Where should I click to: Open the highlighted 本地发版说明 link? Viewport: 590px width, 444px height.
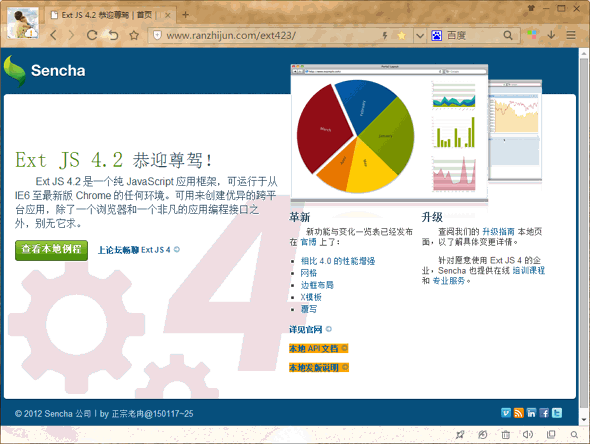319,367
